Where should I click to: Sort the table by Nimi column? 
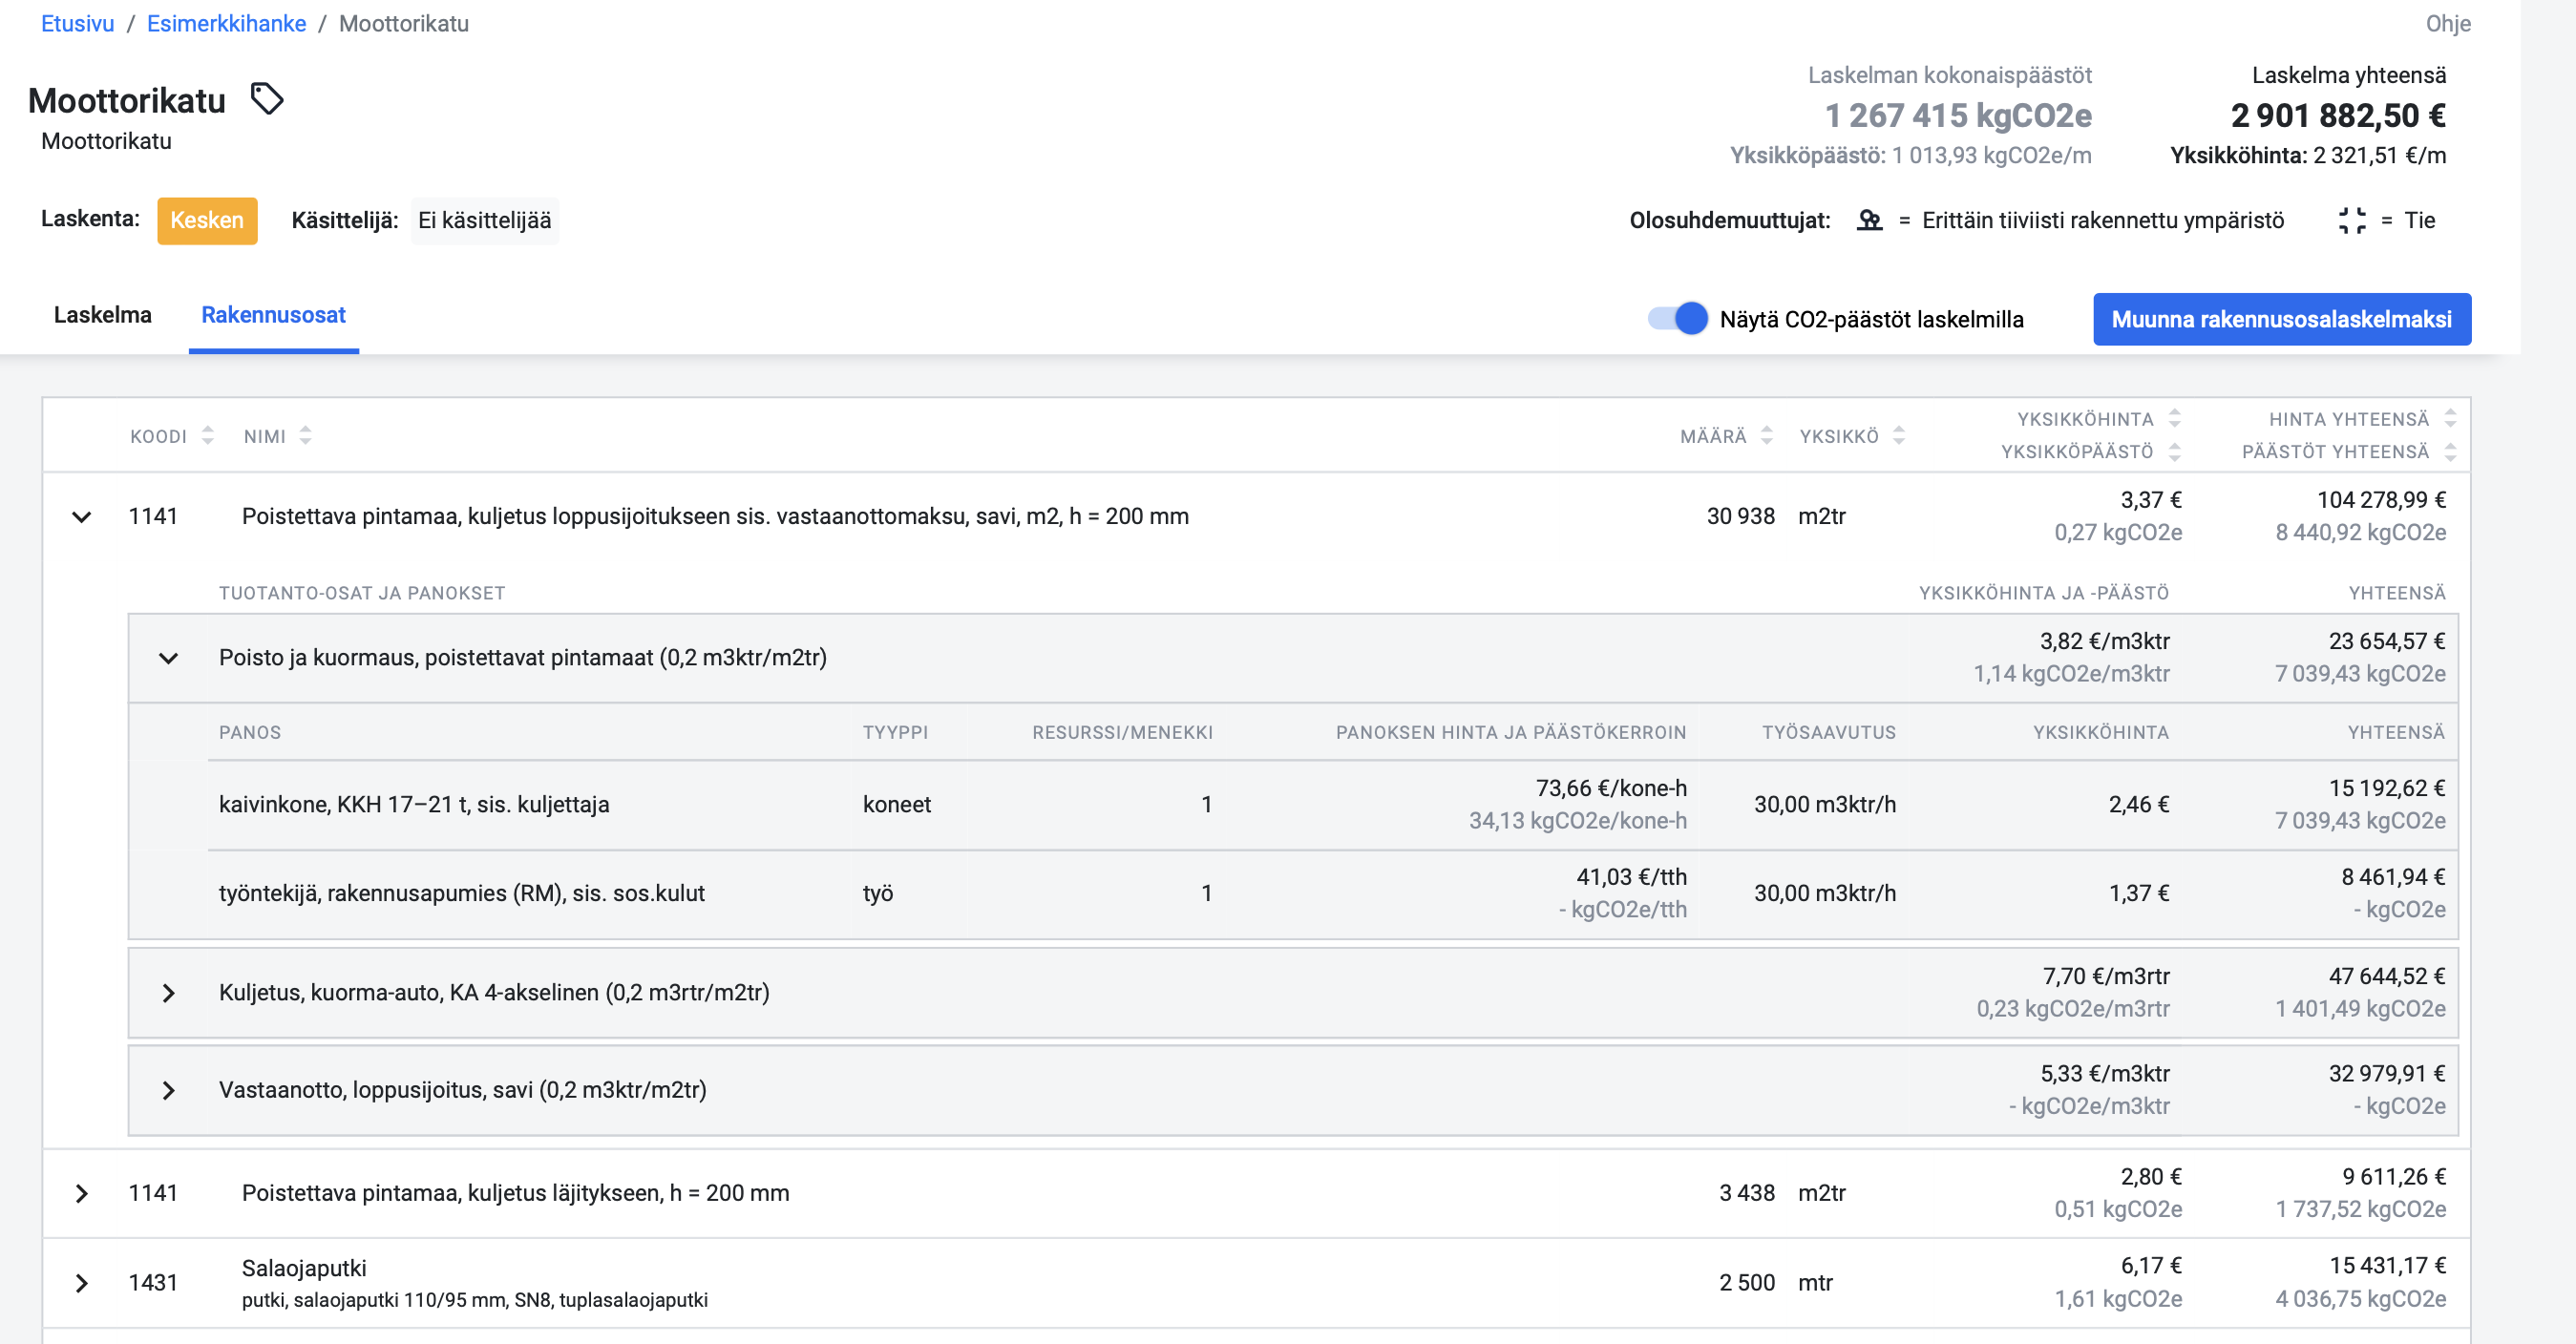point(306,435)
